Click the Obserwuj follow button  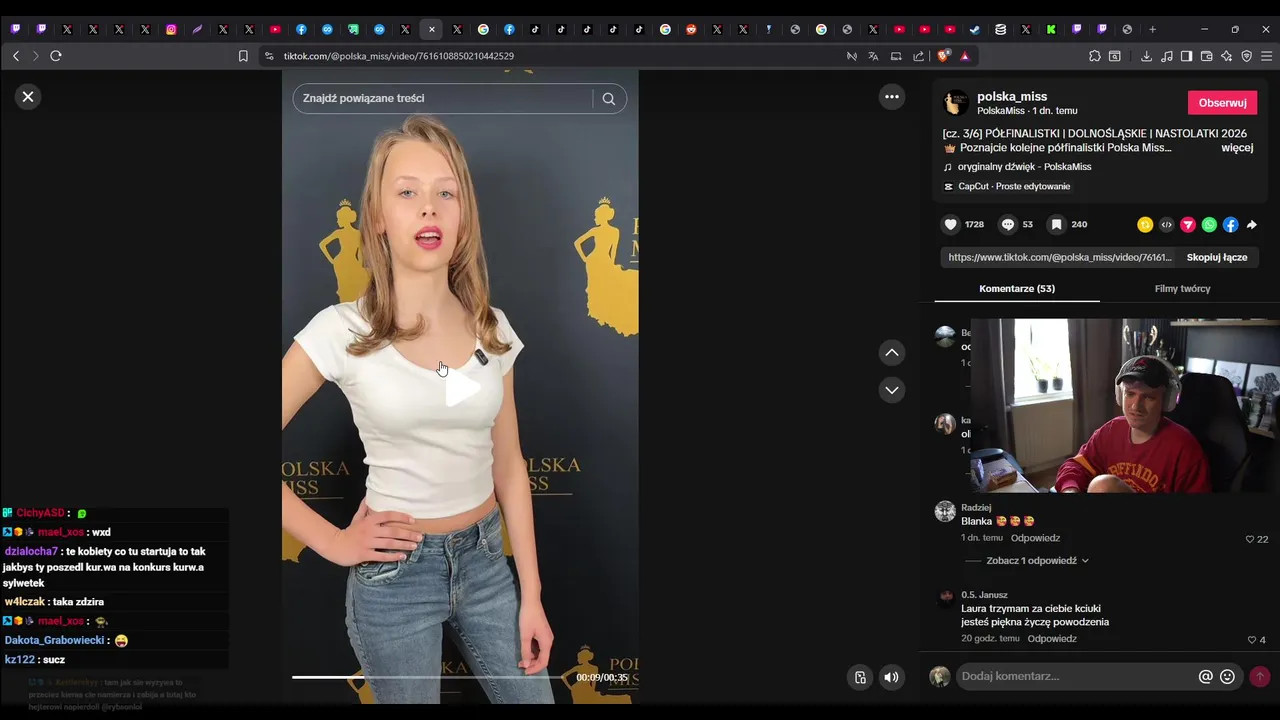1222,103
